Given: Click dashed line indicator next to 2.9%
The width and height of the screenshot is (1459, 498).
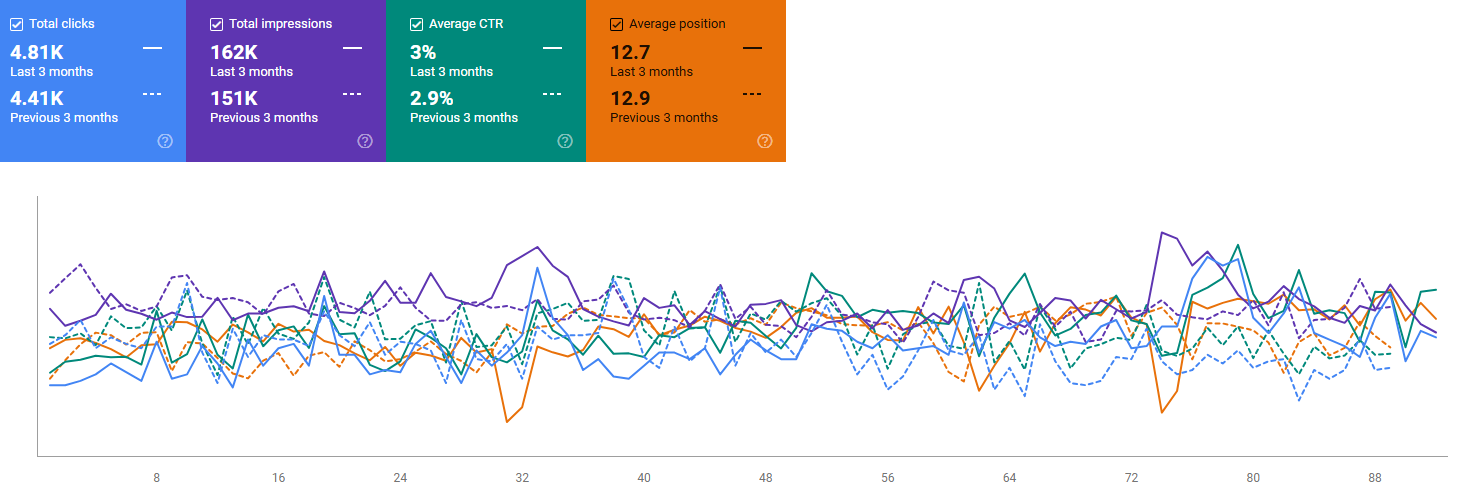Looking at the screenshot, I should pos(552,94).
